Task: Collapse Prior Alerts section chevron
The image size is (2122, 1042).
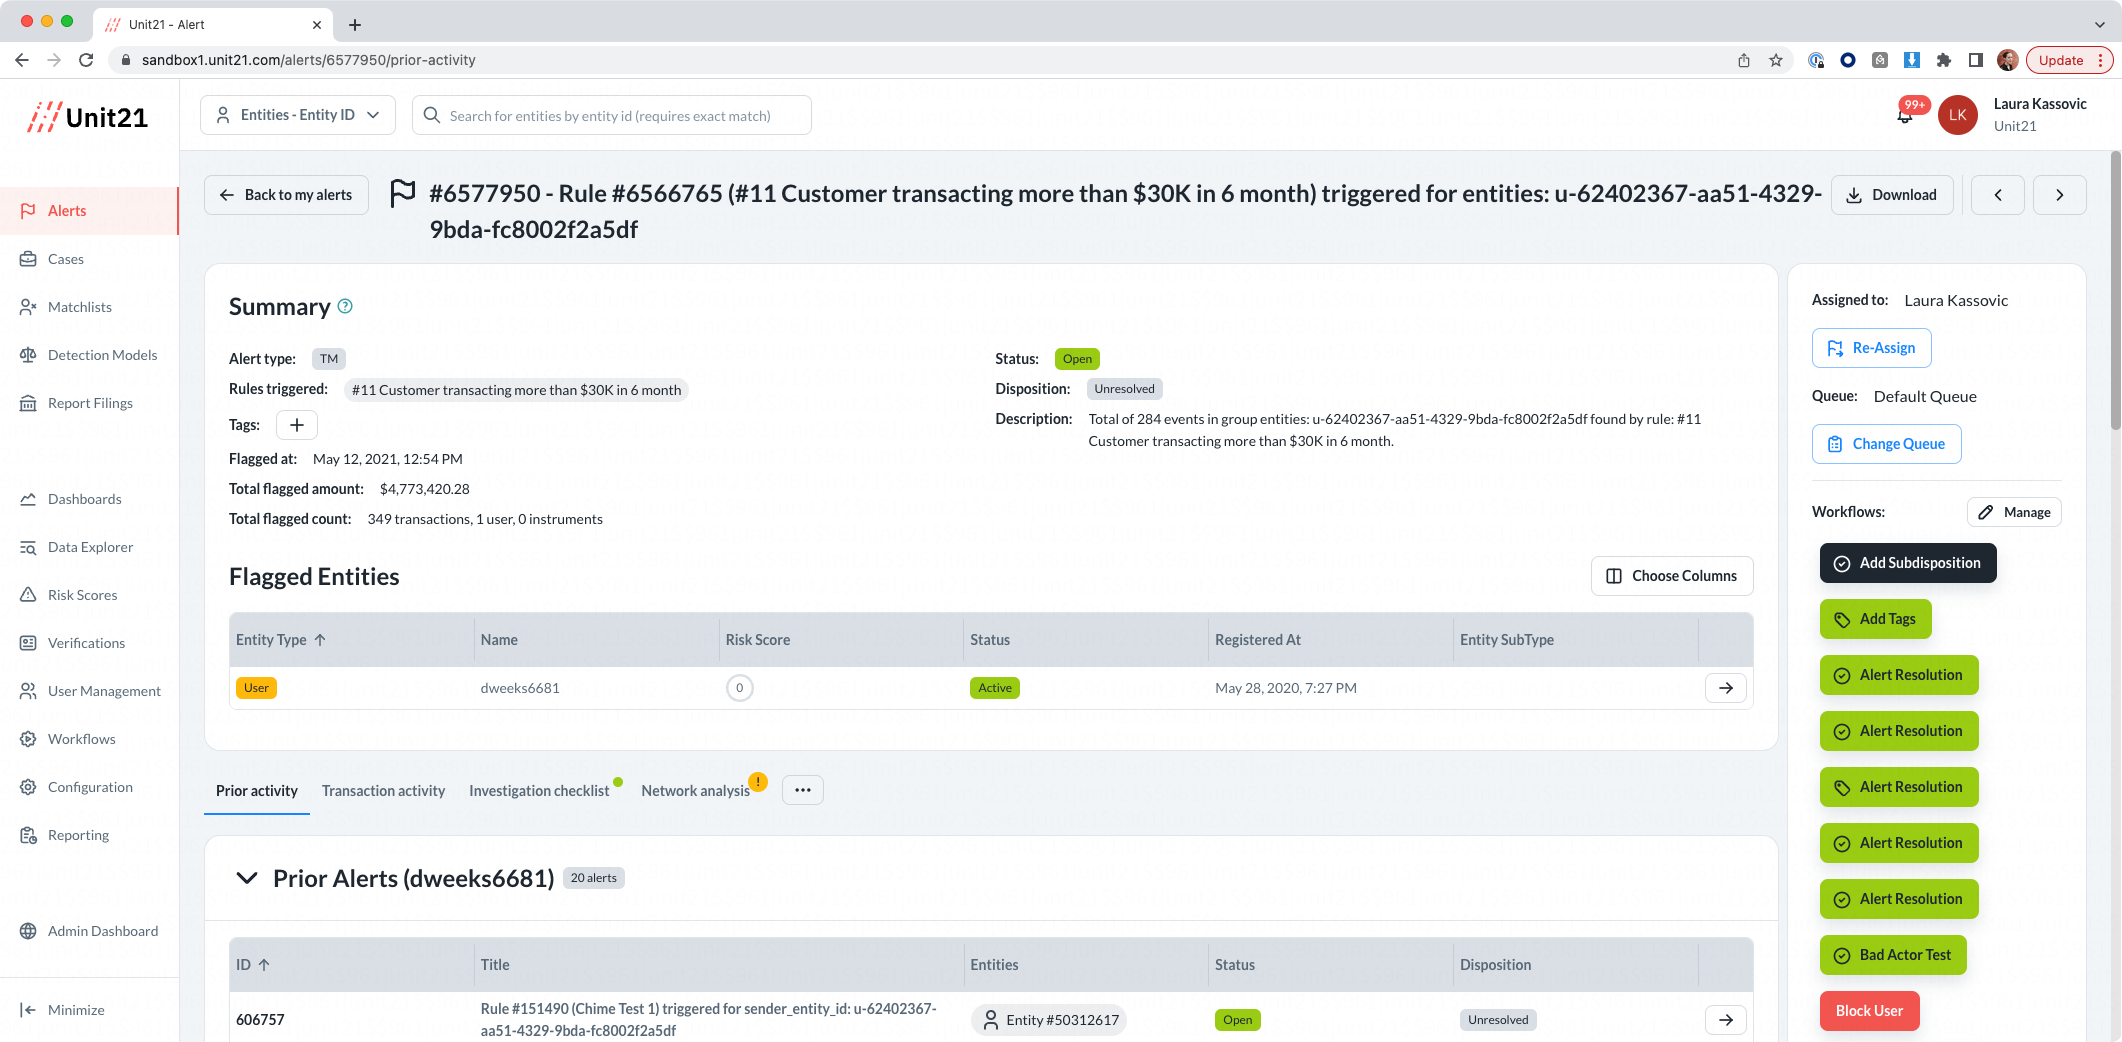Action: click(247, 878)
